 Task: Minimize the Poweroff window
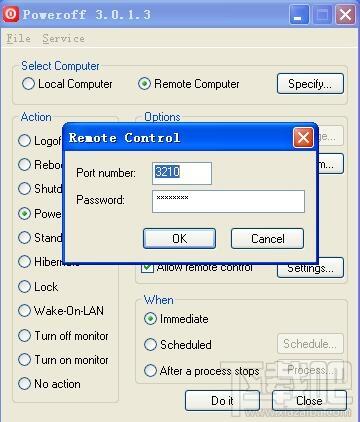pyautogui.click(x=298, y=15)
